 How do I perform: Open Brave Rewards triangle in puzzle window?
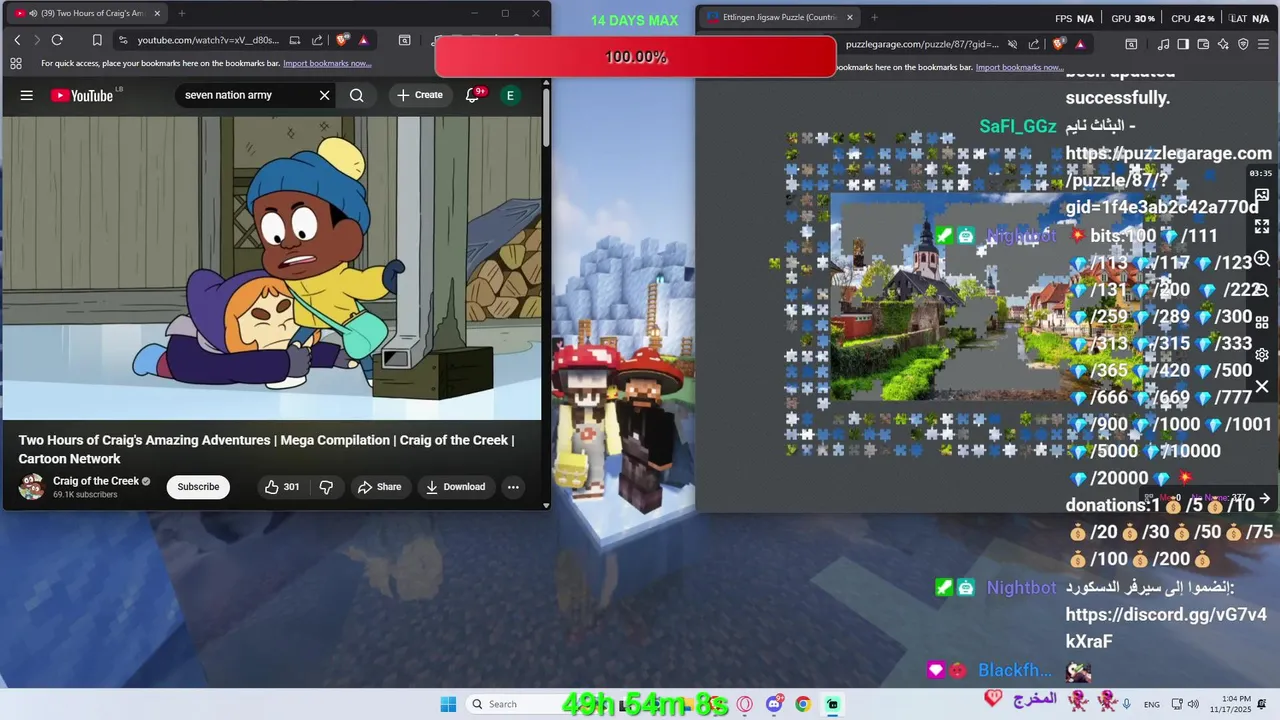(x=1080, y=44)
